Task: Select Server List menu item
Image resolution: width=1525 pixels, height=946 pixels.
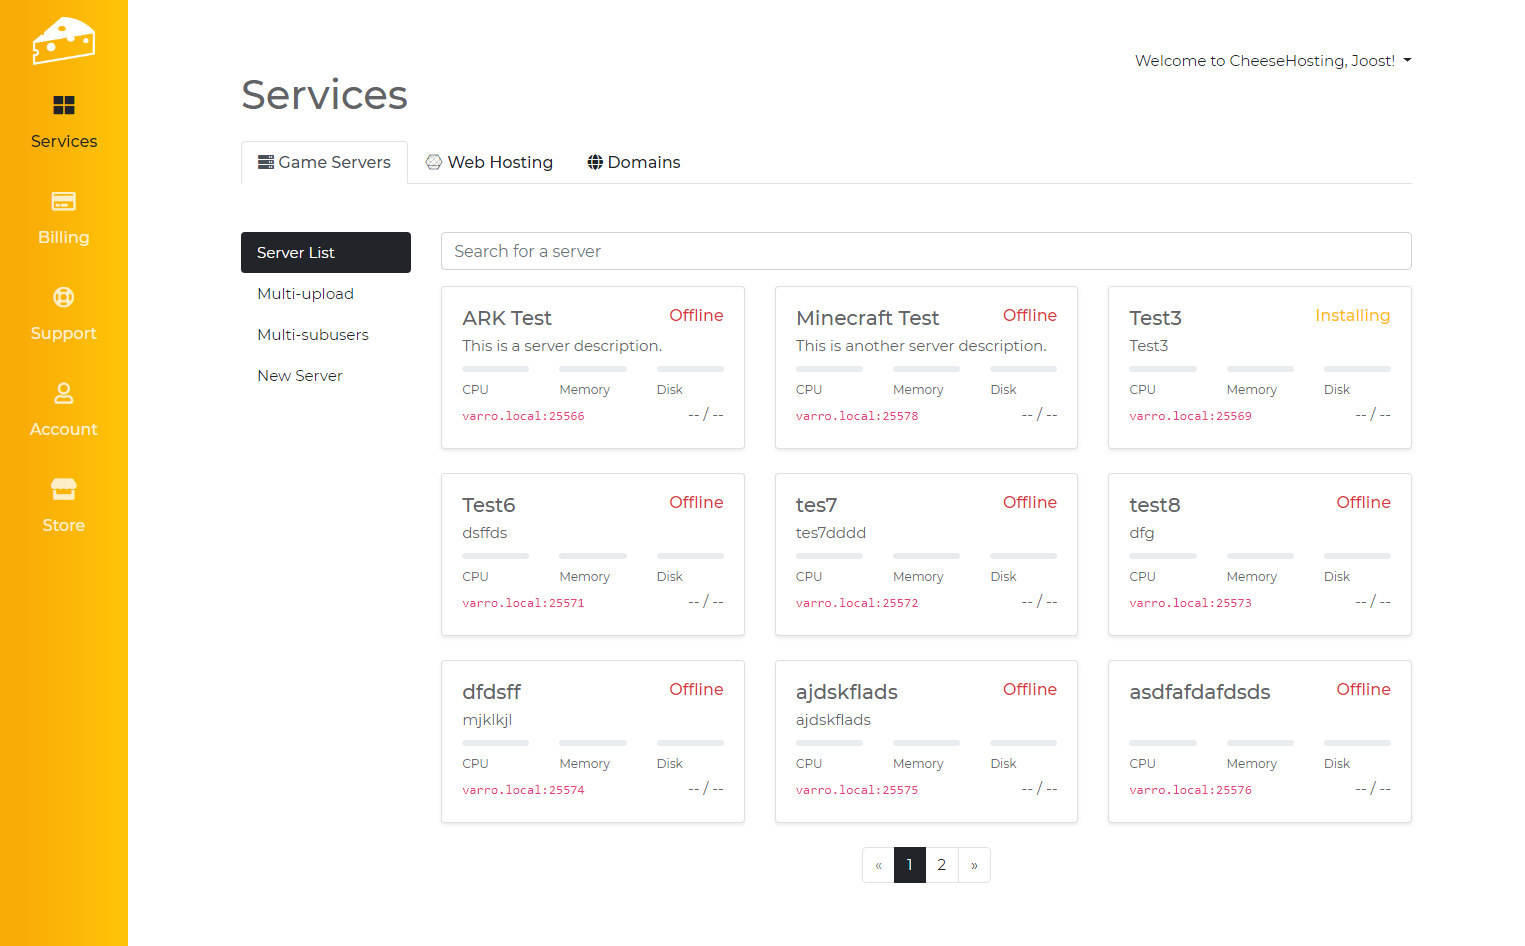Action: tap(325, 253)
